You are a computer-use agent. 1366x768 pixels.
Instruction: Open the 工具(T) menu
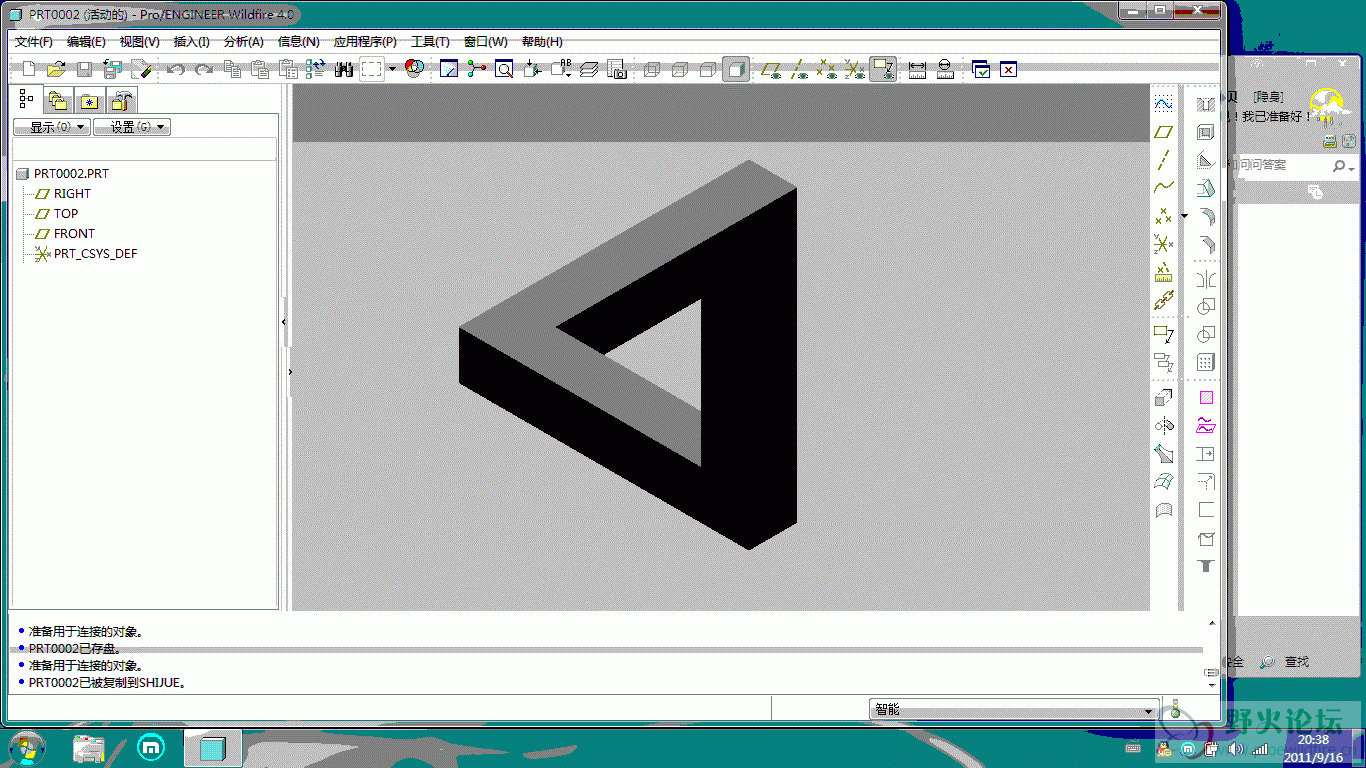point(430,42)
